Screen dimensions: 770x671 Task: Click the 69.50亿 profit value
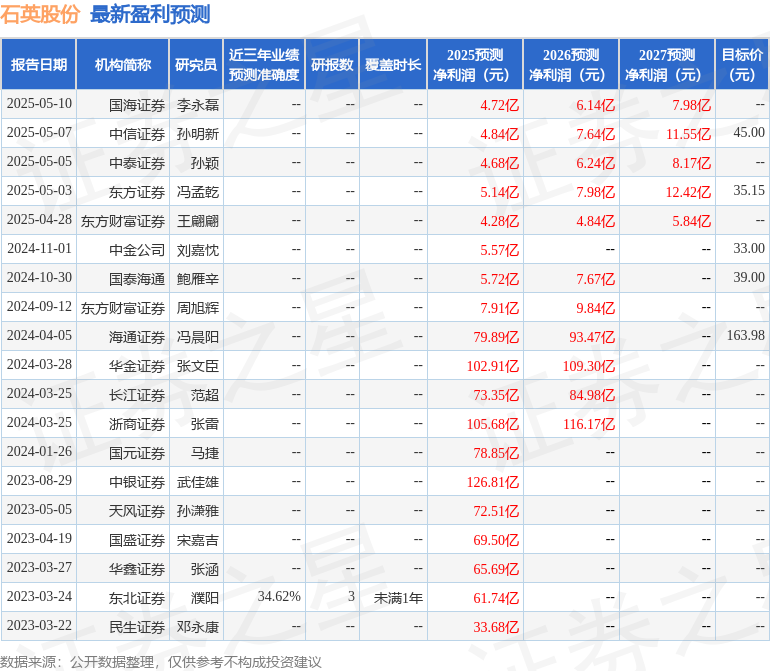[x=496, y=540]
